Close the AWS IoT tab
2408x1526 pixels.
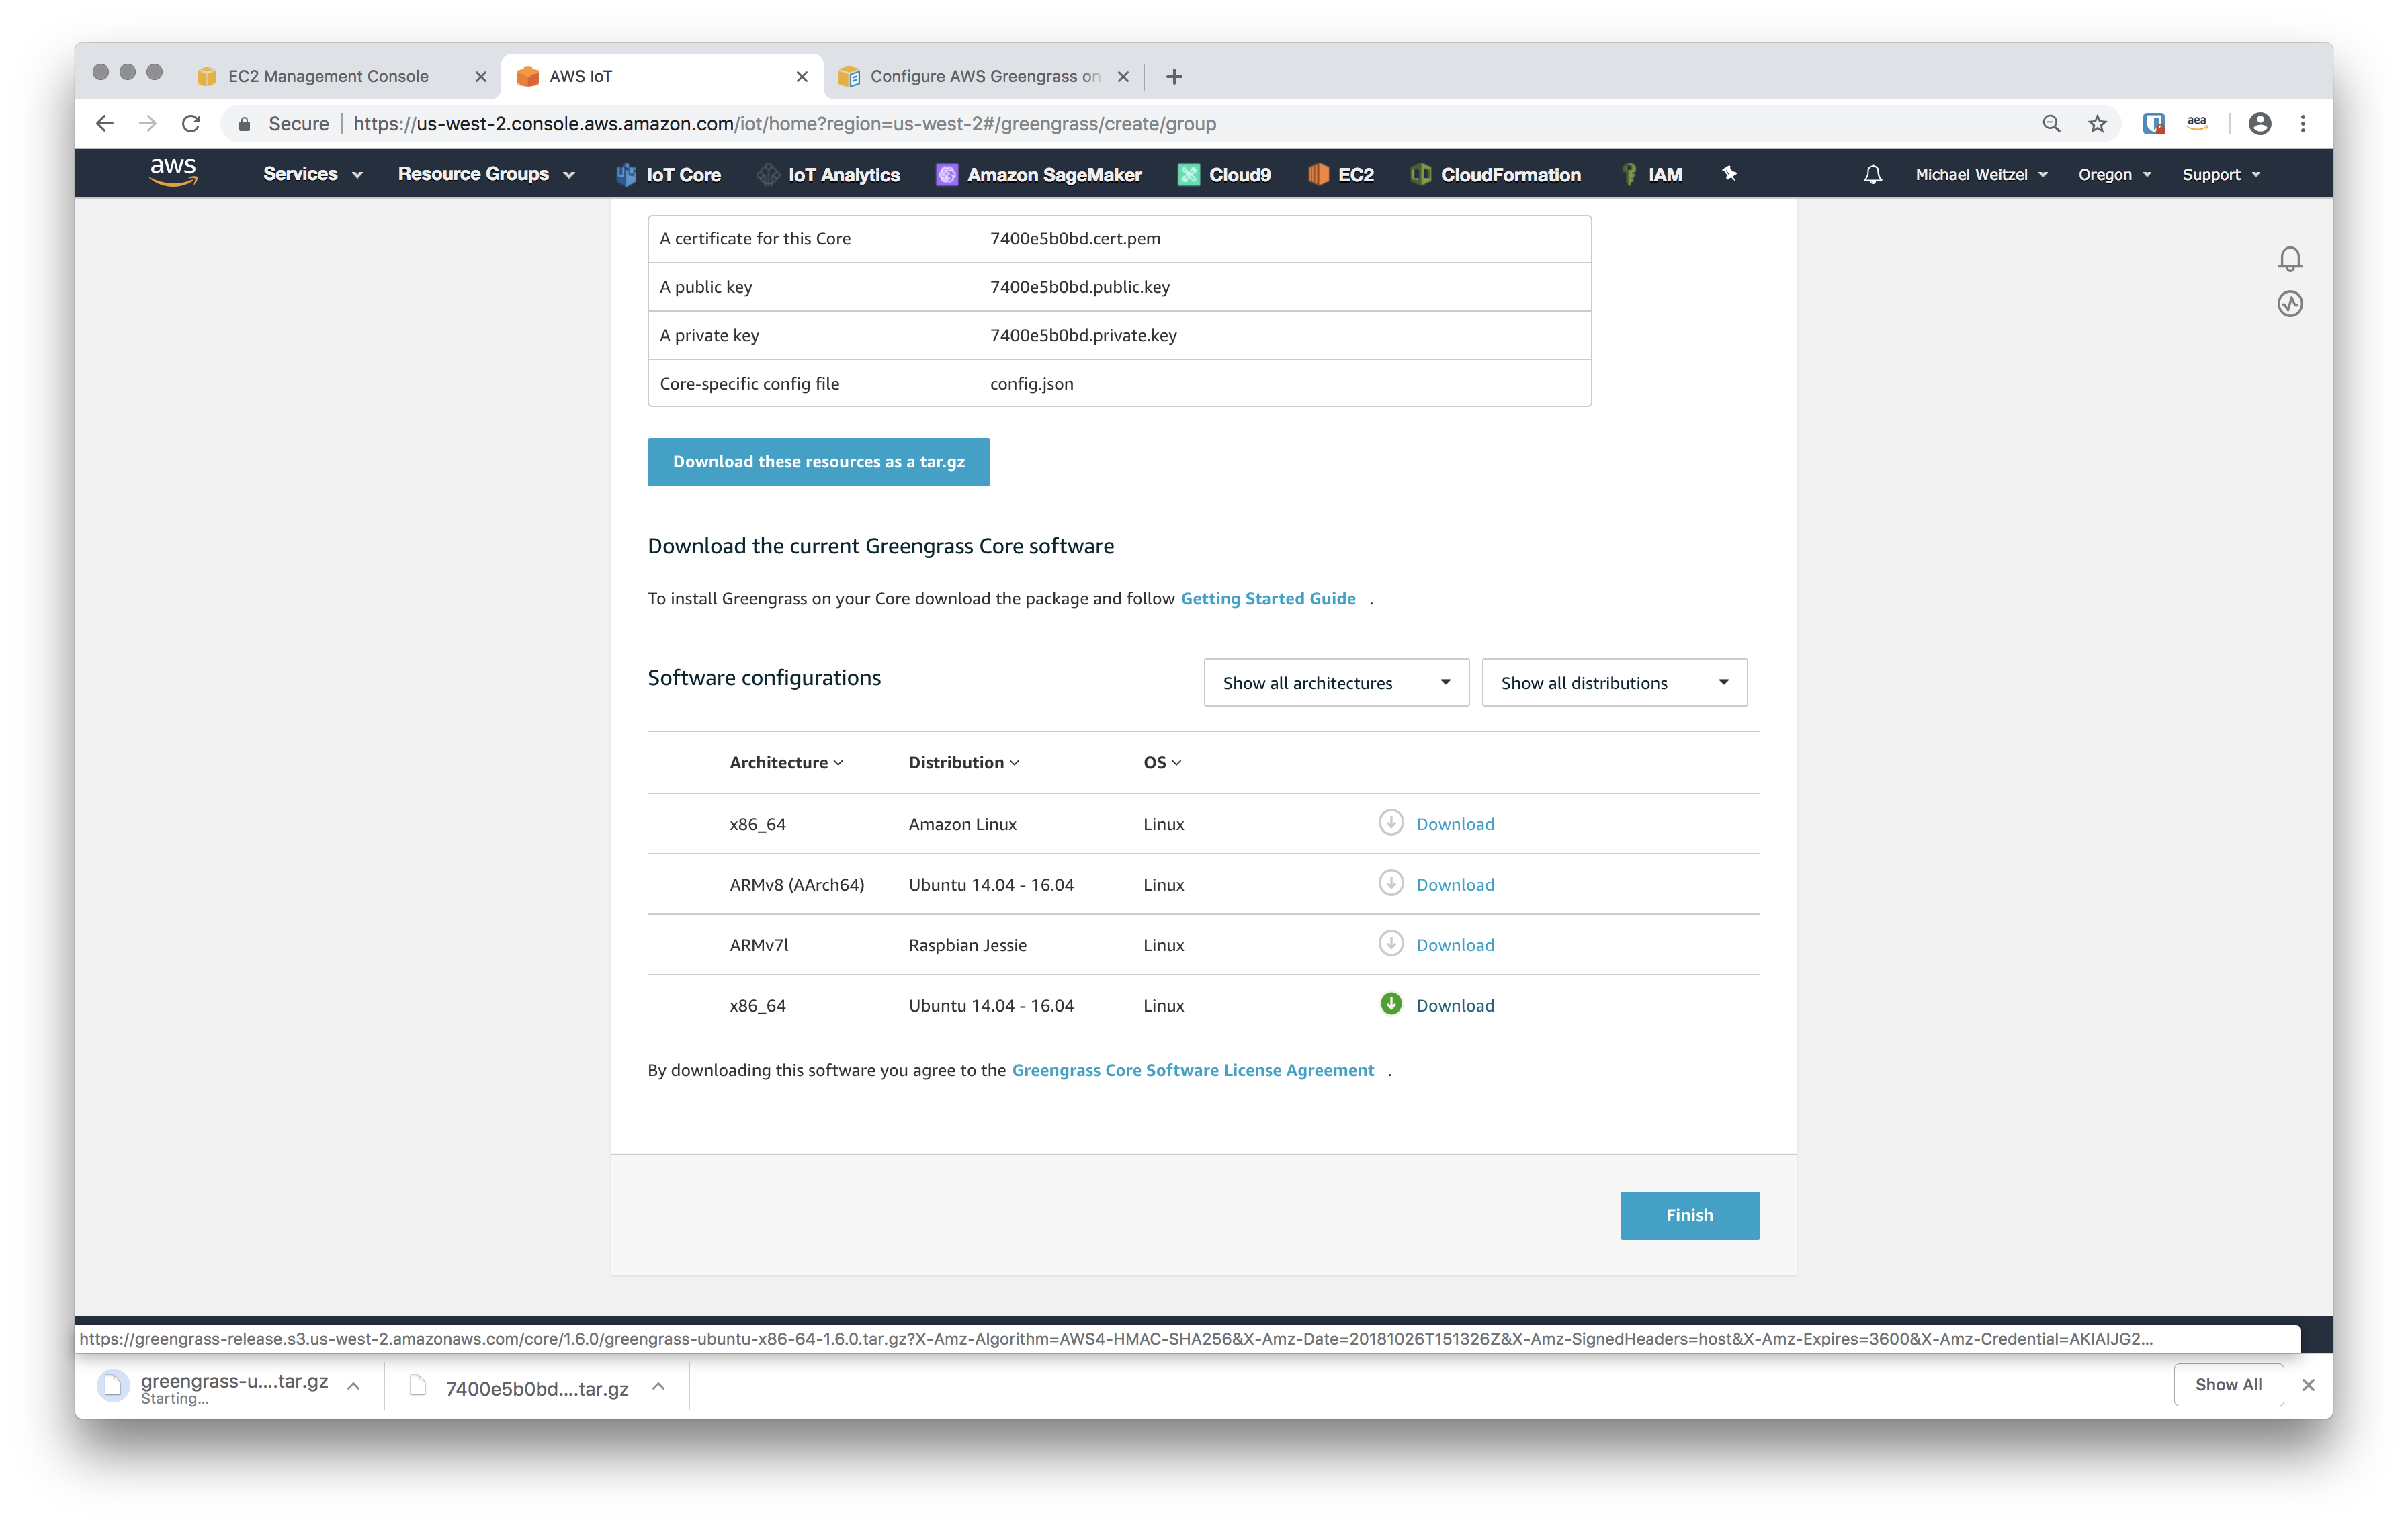coord(801,76)
